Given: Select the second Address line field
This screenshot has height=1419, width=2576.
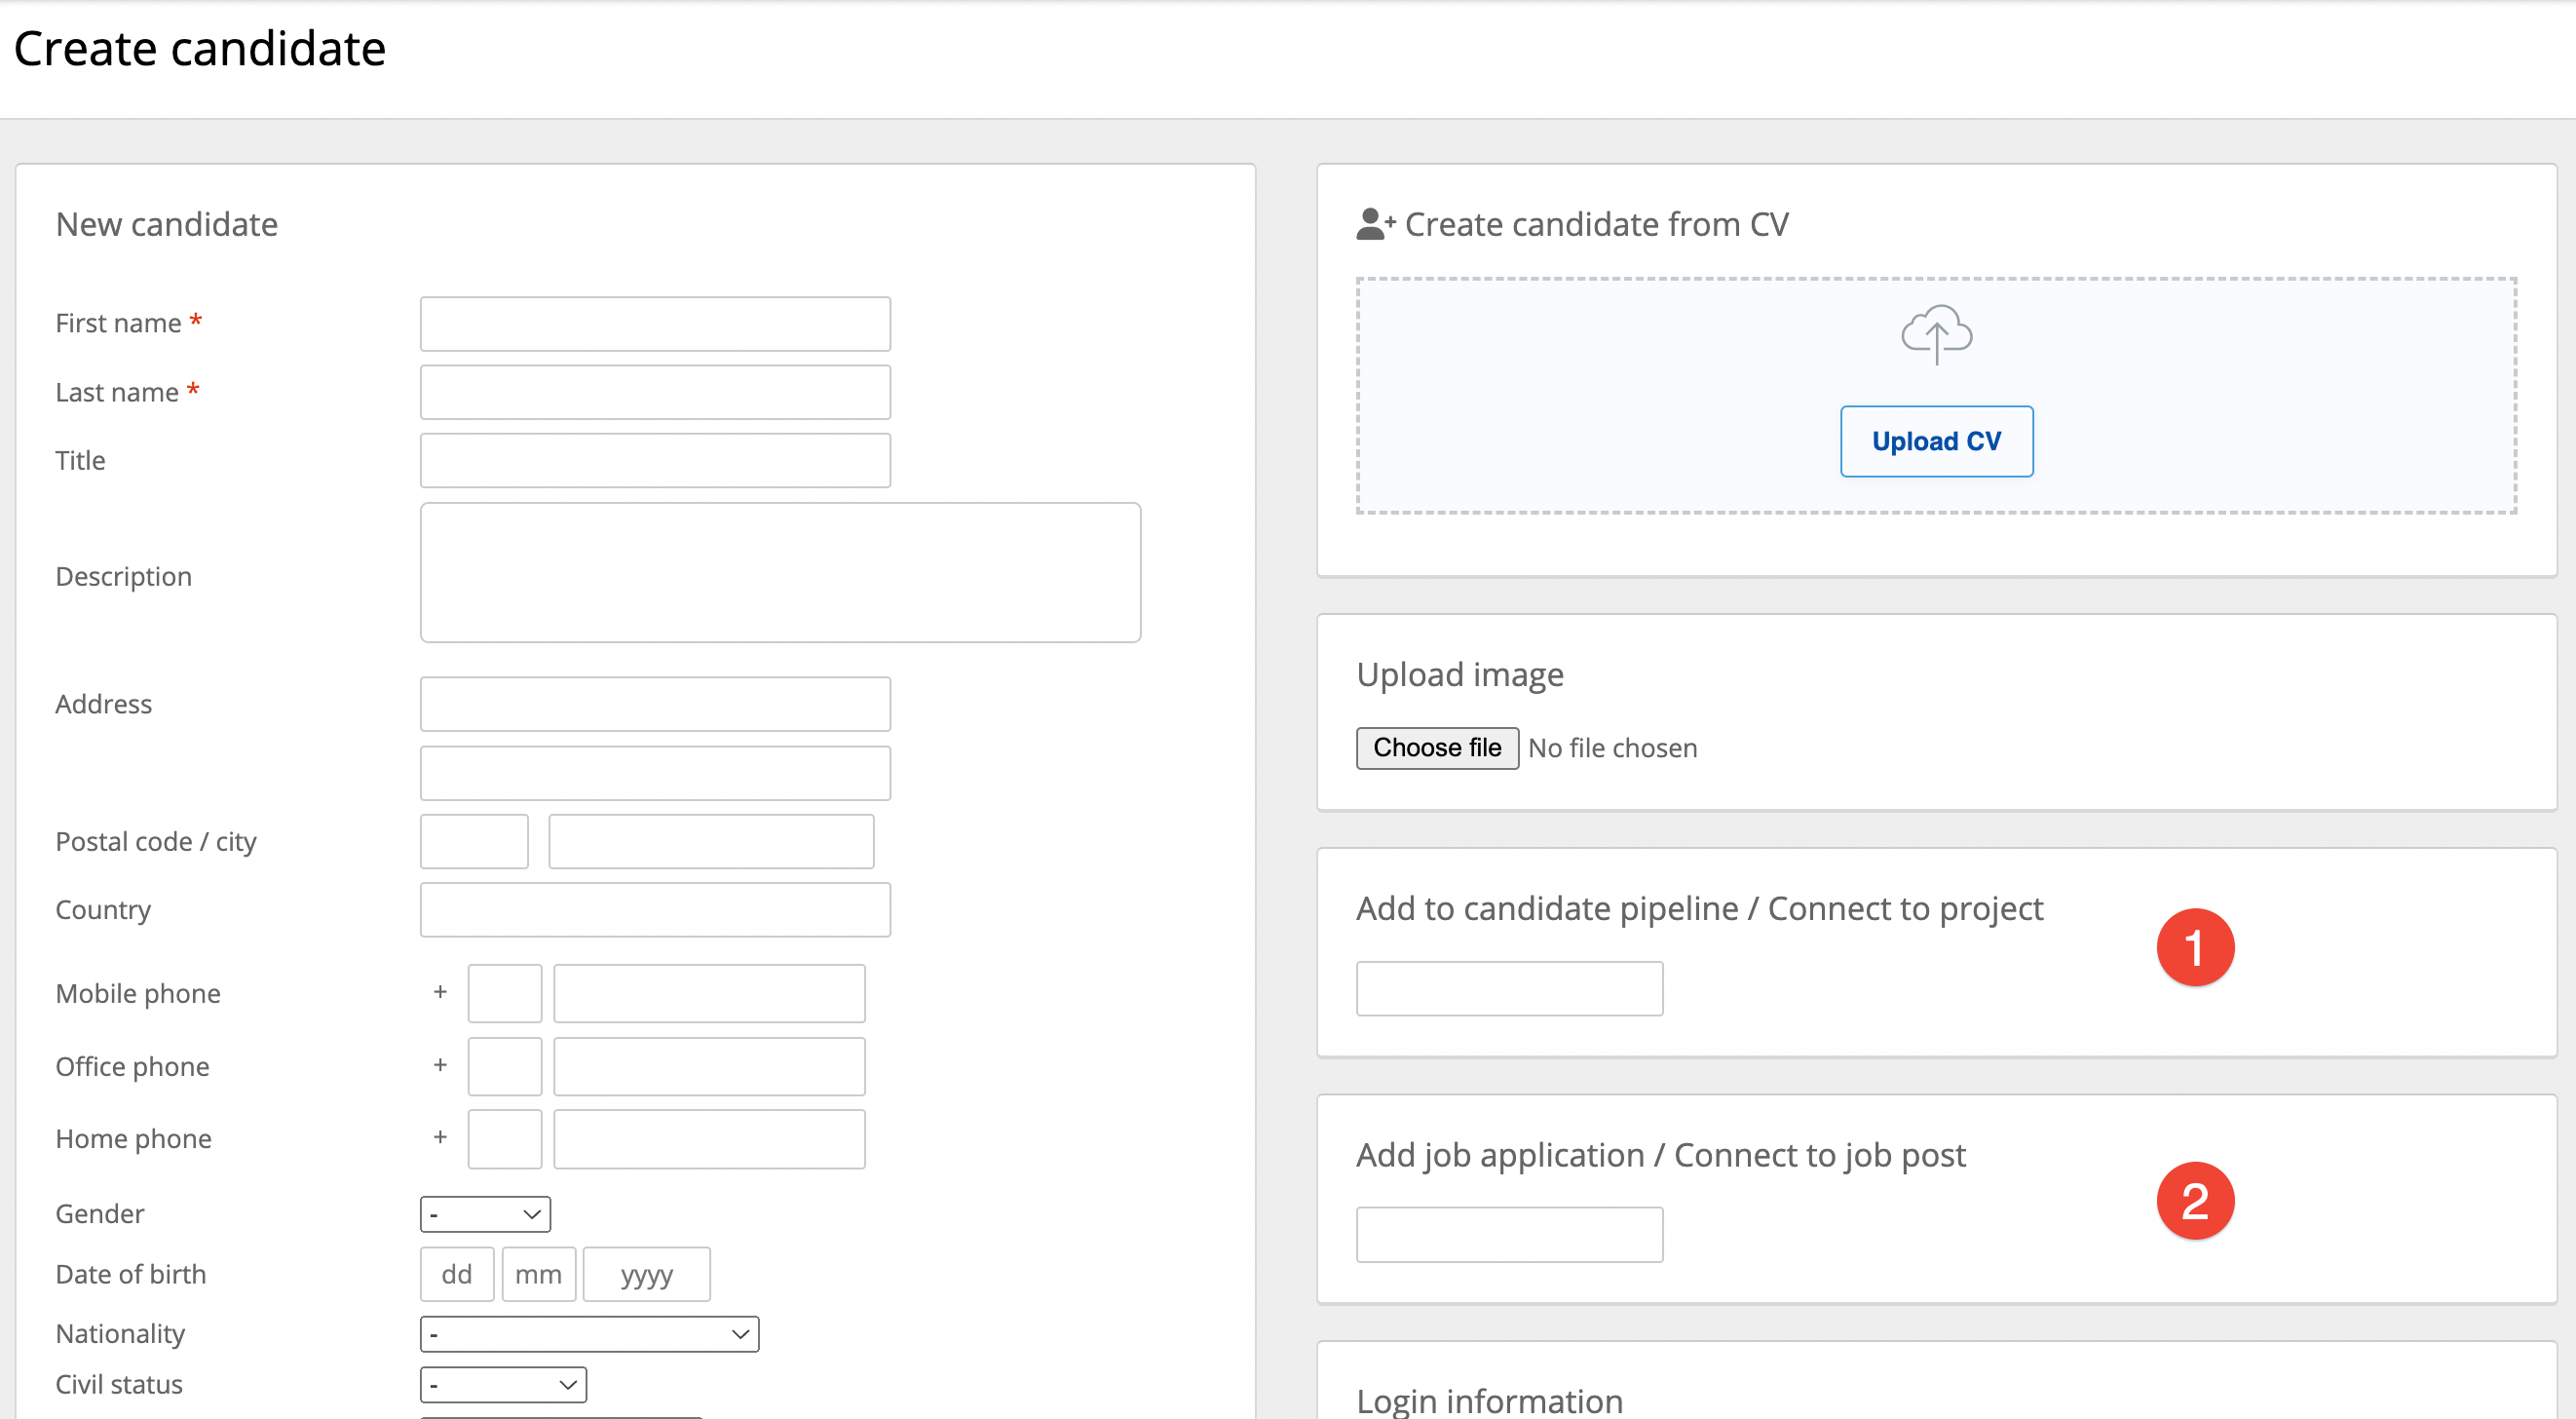Looking at the screenshot, I should (655, 773).
